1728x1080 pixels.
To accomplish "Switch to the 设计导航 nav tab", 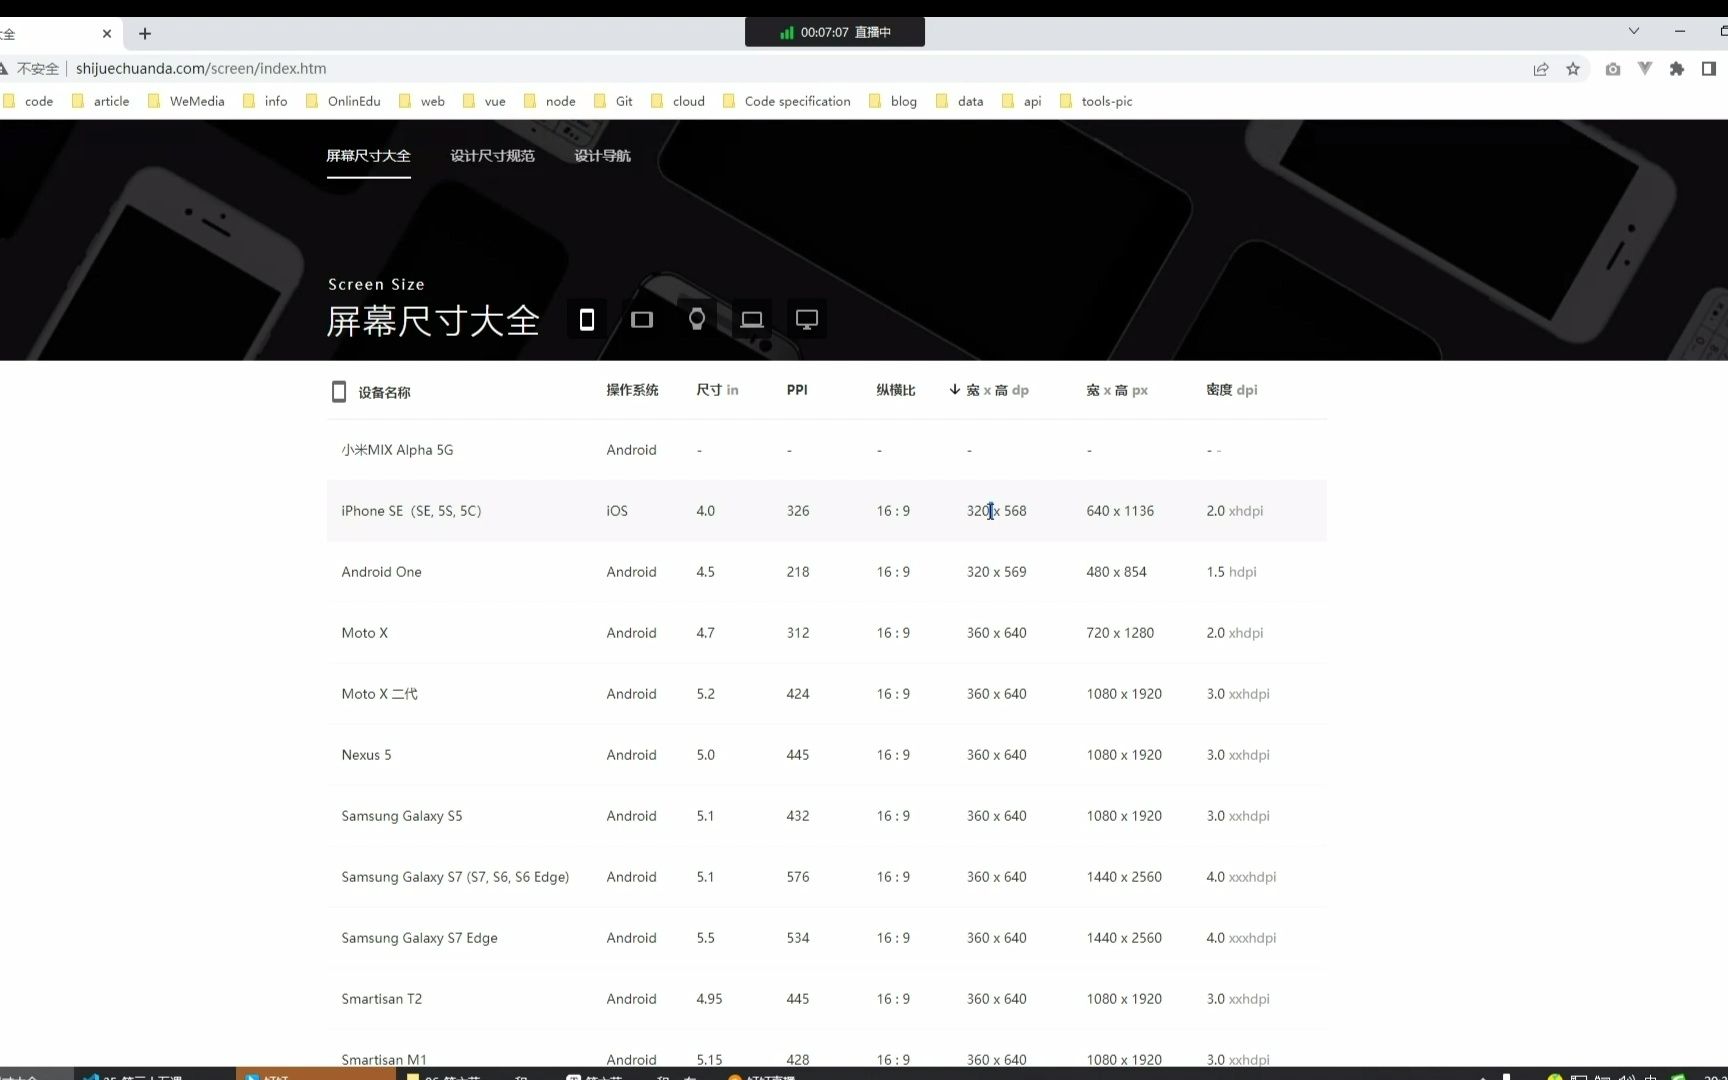I will point(602,156).
